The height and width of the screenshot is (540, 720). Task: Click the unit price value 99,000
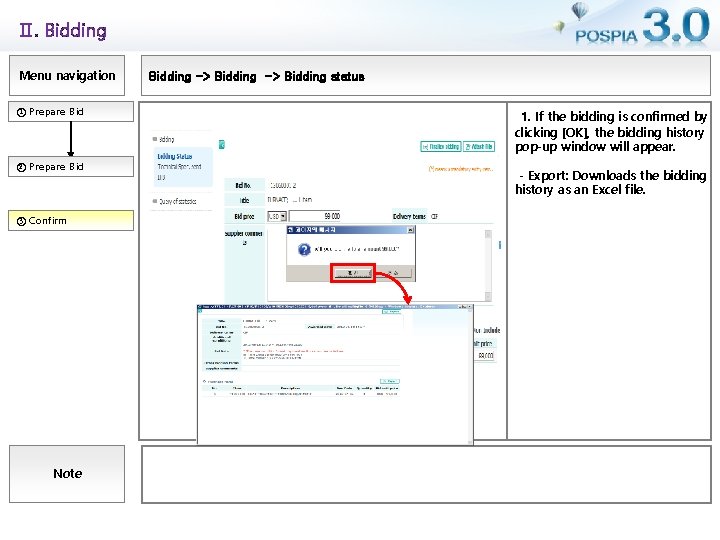[486, 356]
